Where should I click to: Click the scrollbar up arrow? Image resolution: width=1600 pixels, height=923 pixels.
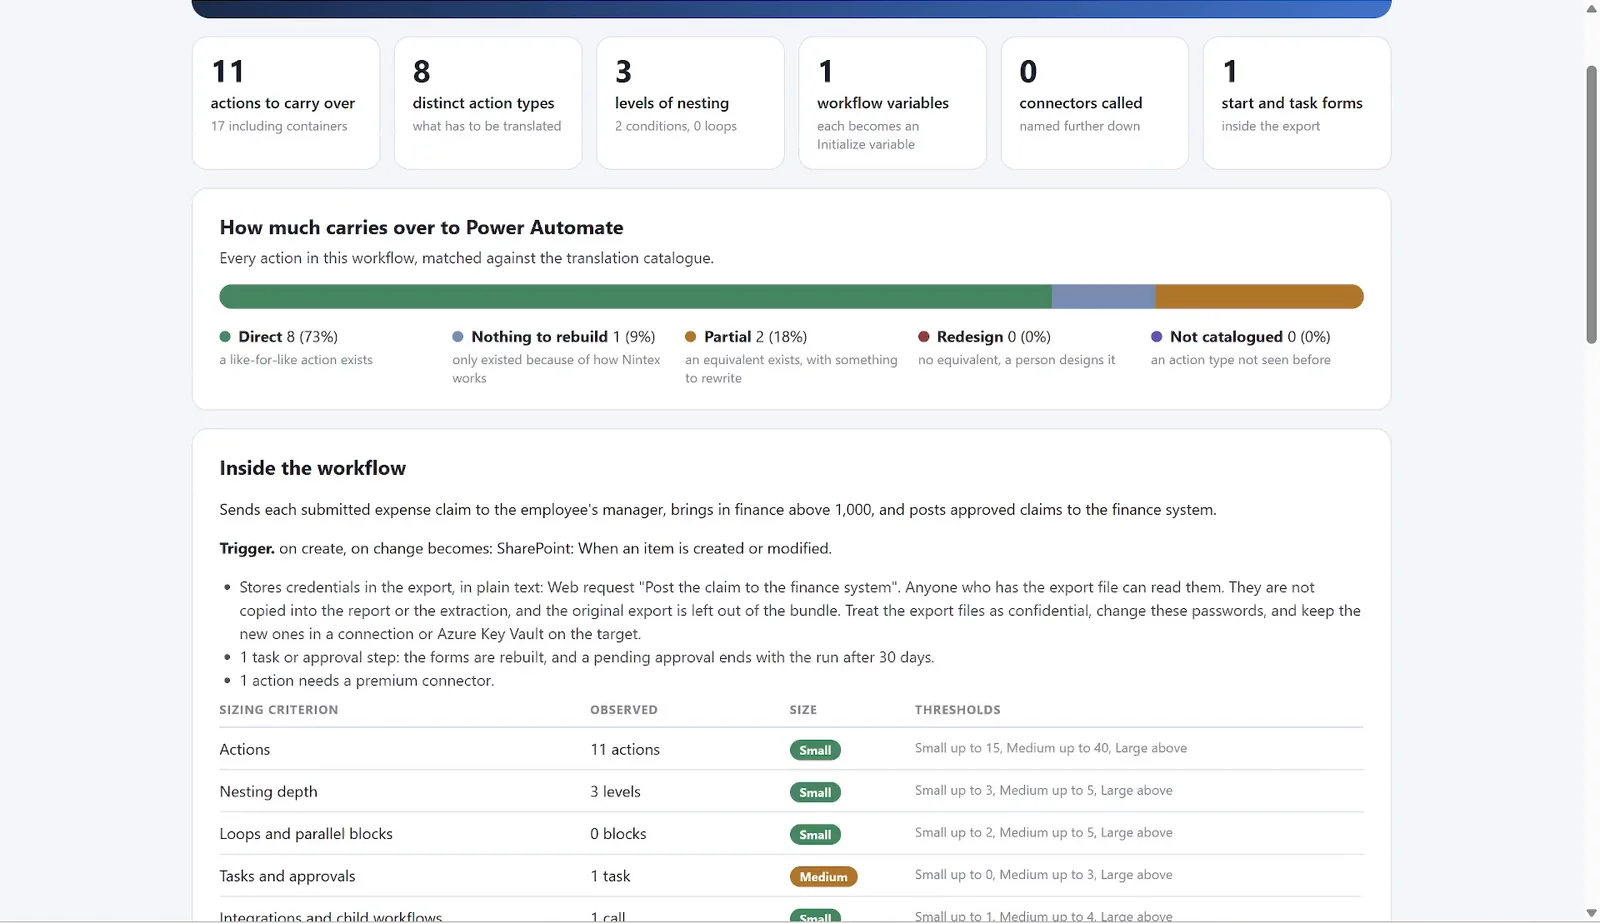click(x=1592, y=9)
